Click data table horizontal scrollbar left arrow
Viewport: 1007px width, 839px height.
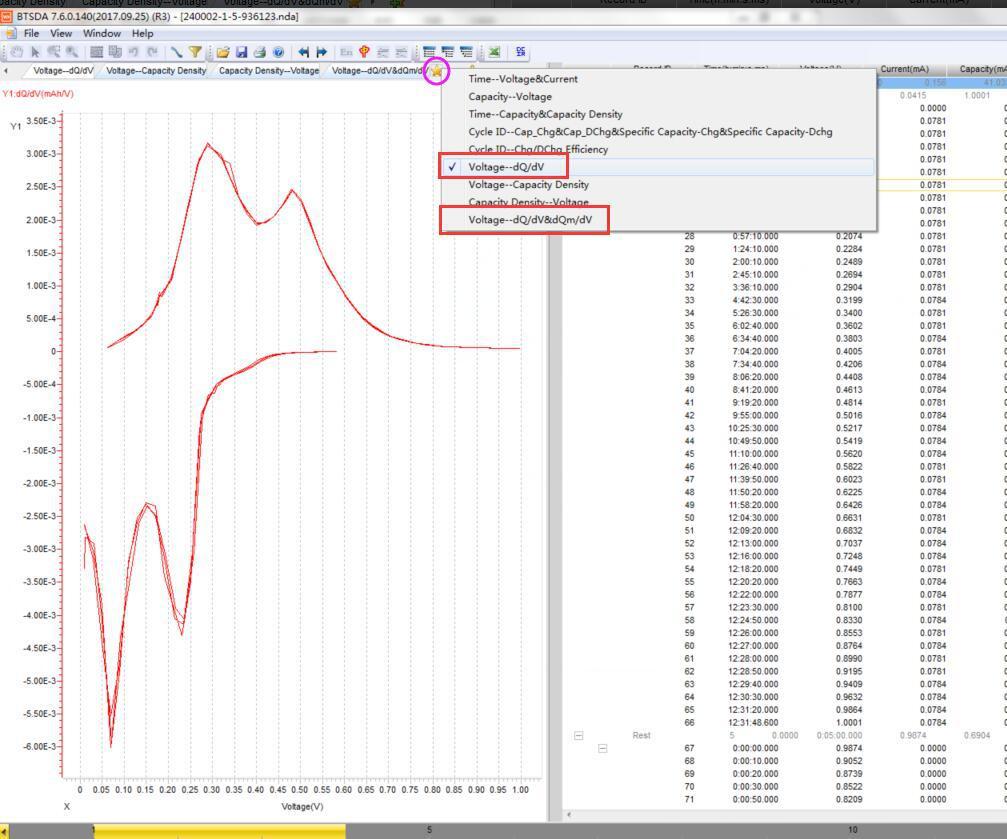pyautogui.click(x=568, y=815)
